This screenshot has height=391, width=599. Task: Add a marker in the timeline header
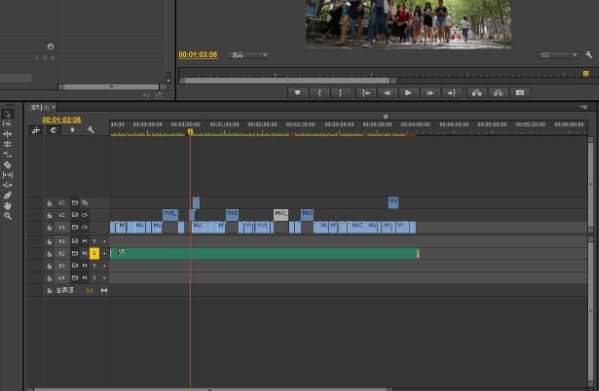[72, 130]
